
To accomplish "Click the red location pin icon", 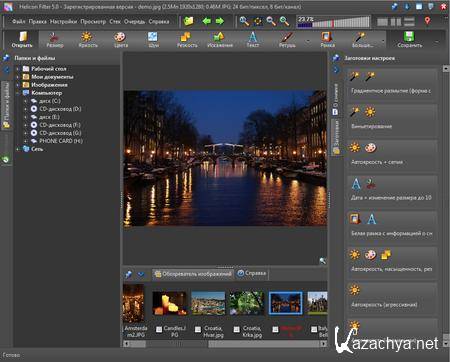I will pos(427,21).
